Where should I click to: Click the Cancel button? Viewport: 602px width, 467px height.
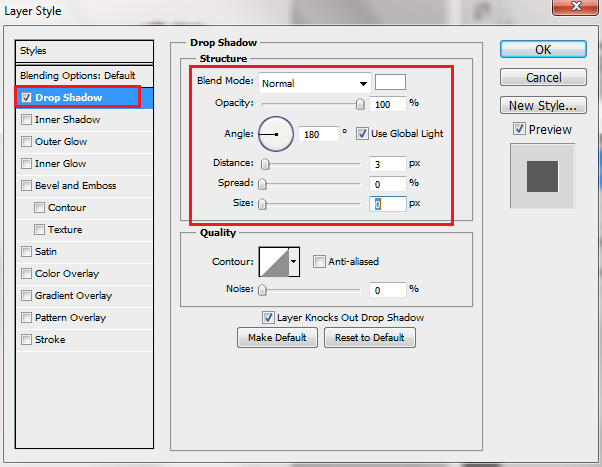tap(543, 77)
